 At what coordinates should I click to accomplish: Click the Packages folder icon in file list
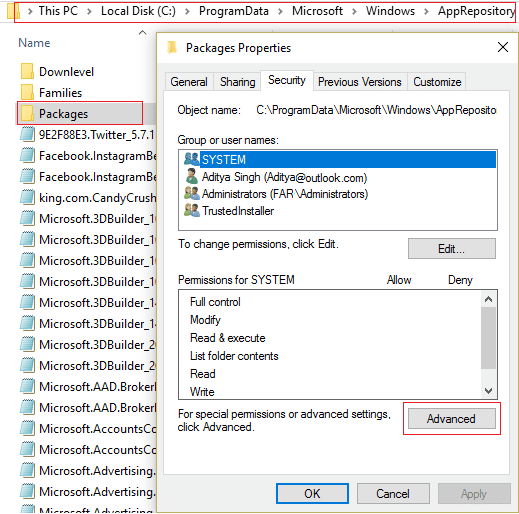27,113
